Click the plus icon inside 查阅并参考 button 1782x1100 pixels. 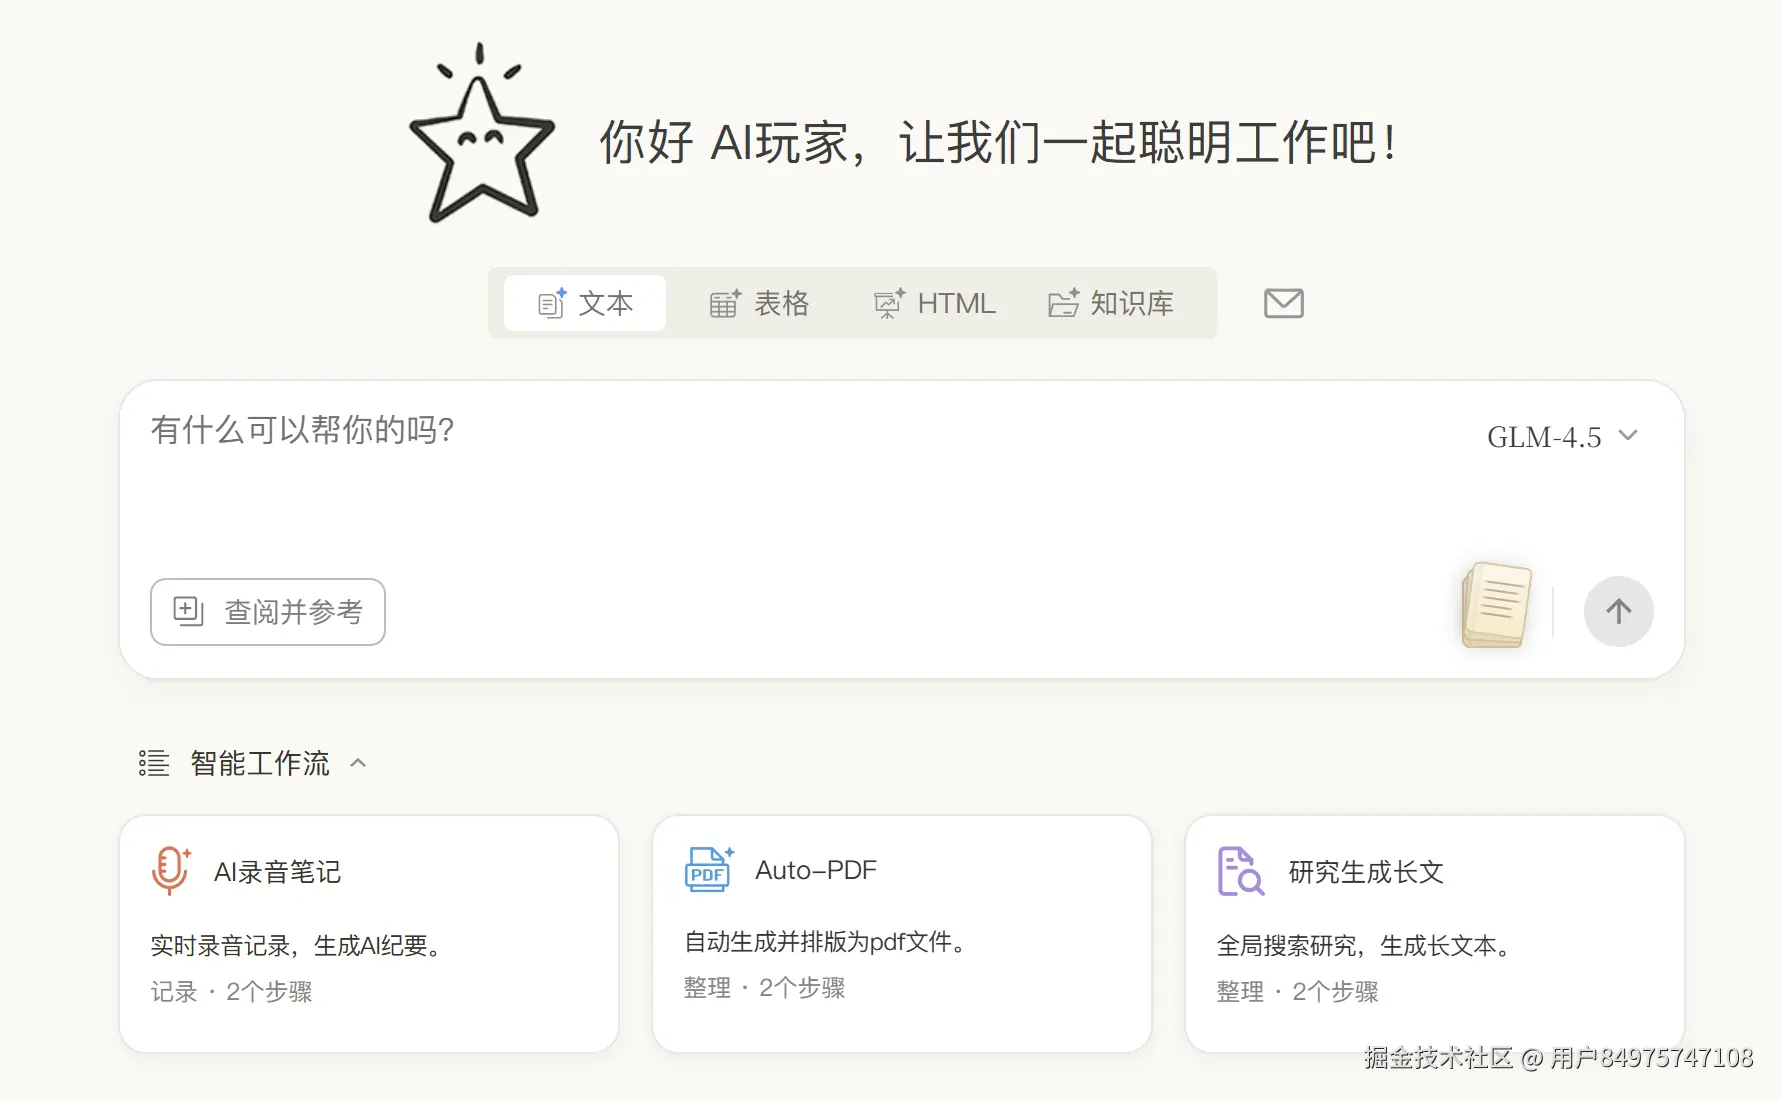(x=188, y=611)
